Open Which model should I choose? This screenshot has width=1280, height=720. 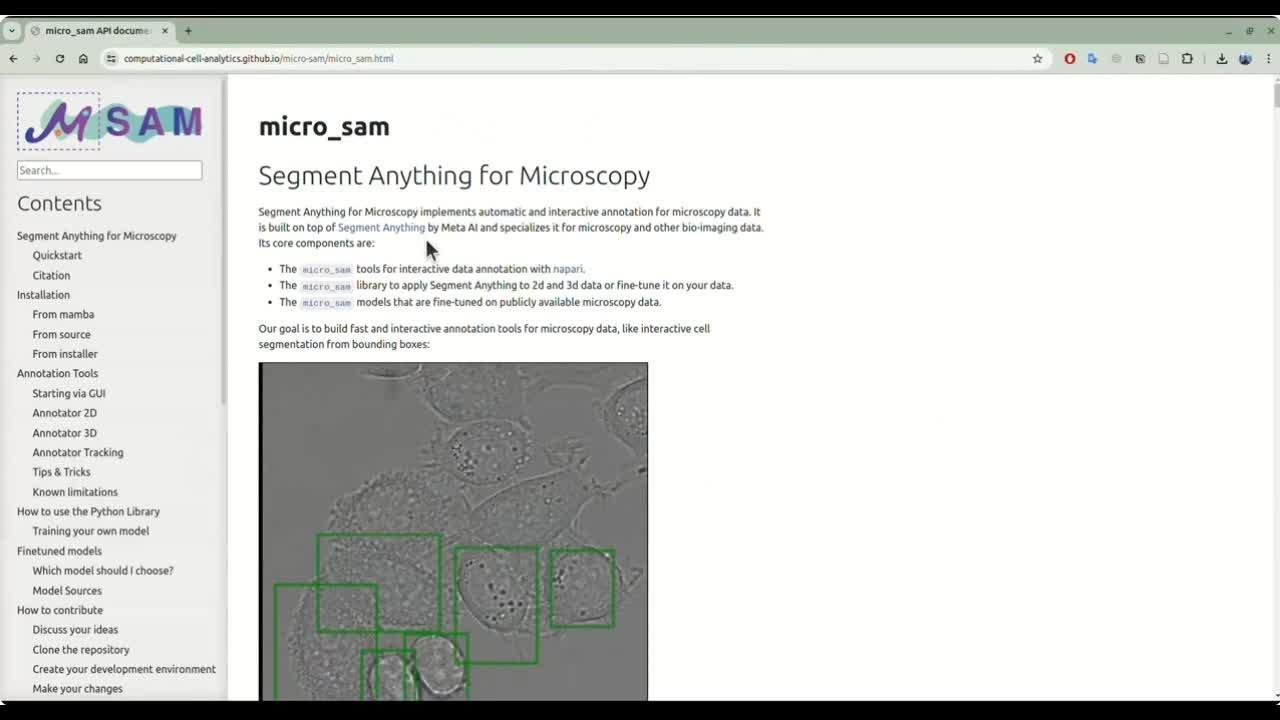[103, 570]
